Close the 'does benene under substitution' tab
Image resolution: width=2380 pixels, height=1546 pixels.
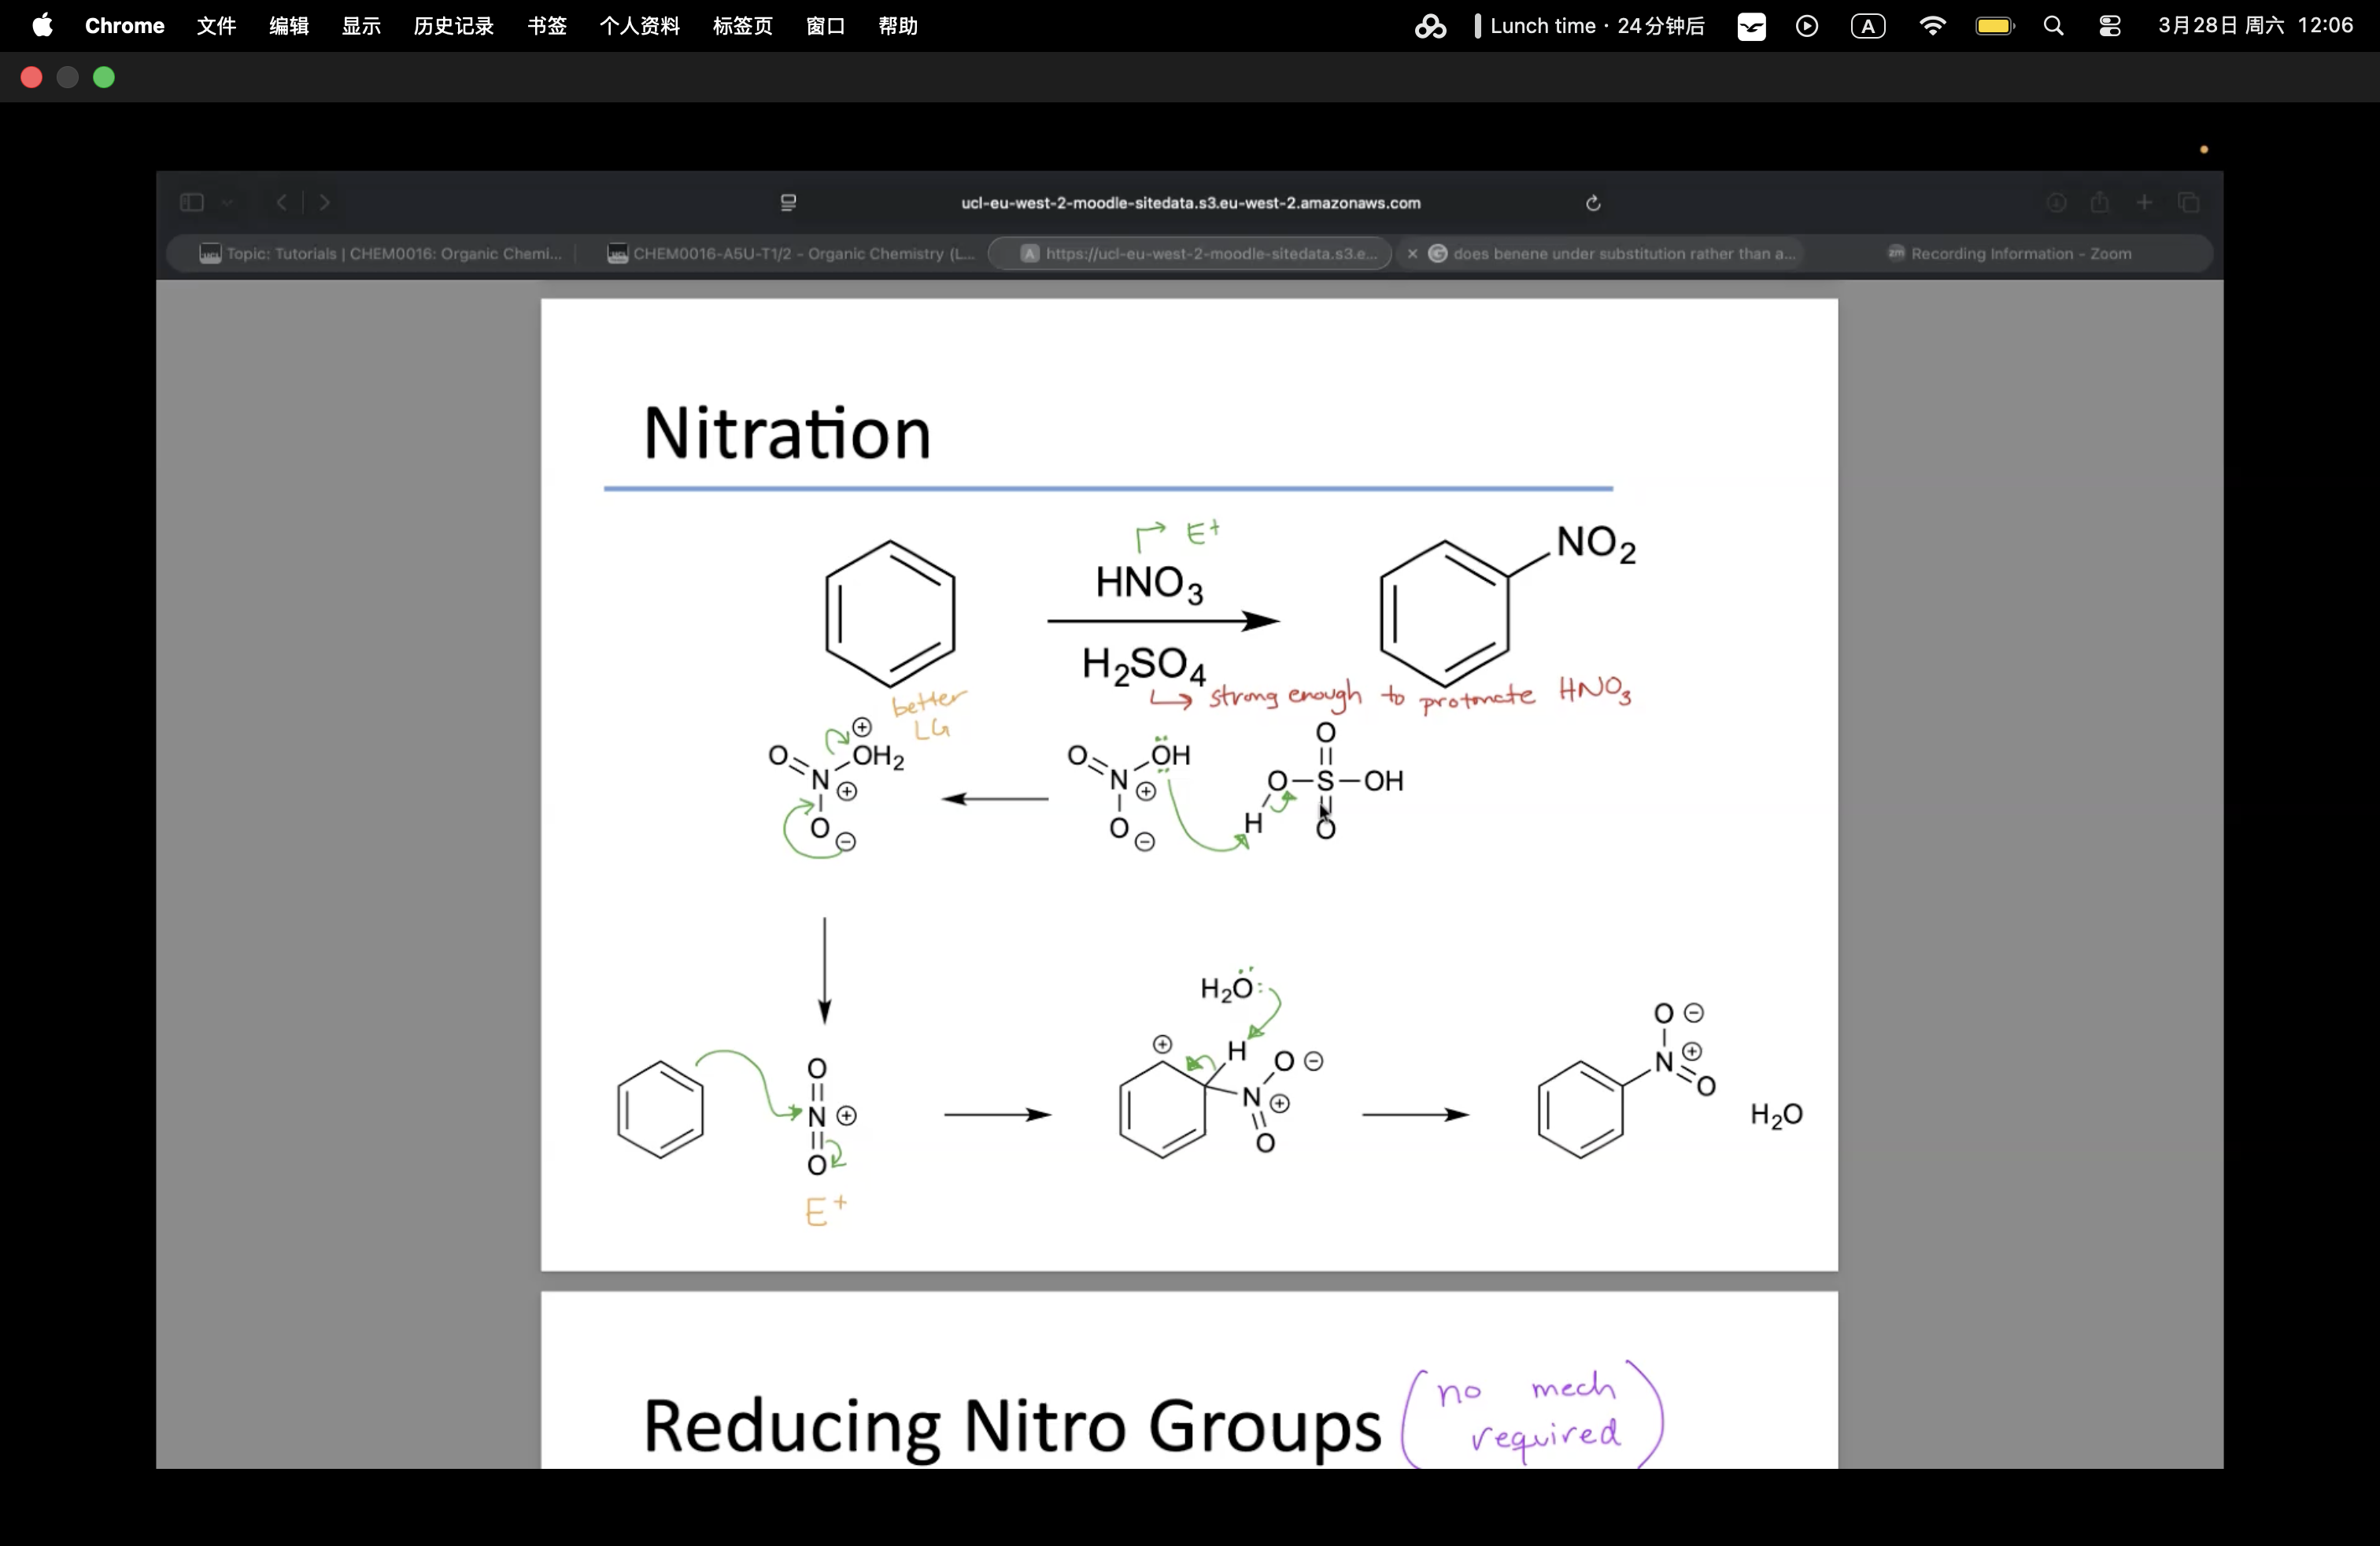tap(1412, 254)
